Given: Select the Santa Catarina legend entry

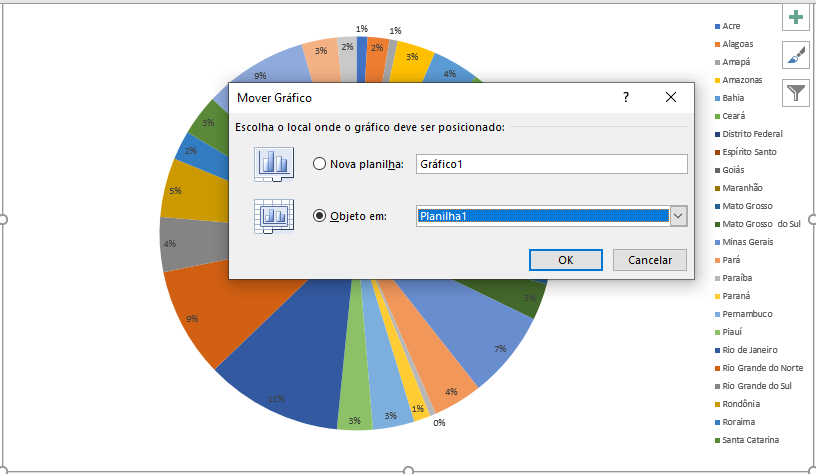Looking at the screenshot, I should pyautogui.click(x=751, y=440).
